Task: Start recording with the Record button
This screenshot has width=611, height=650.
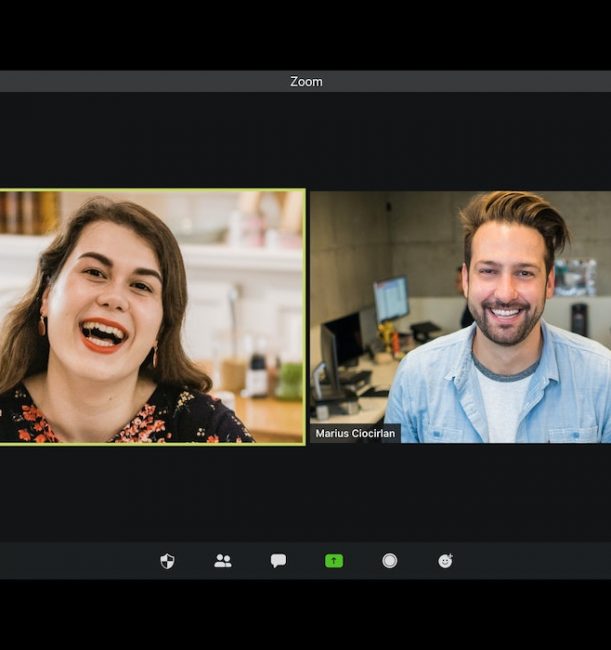Action: [x=390, y=561]
